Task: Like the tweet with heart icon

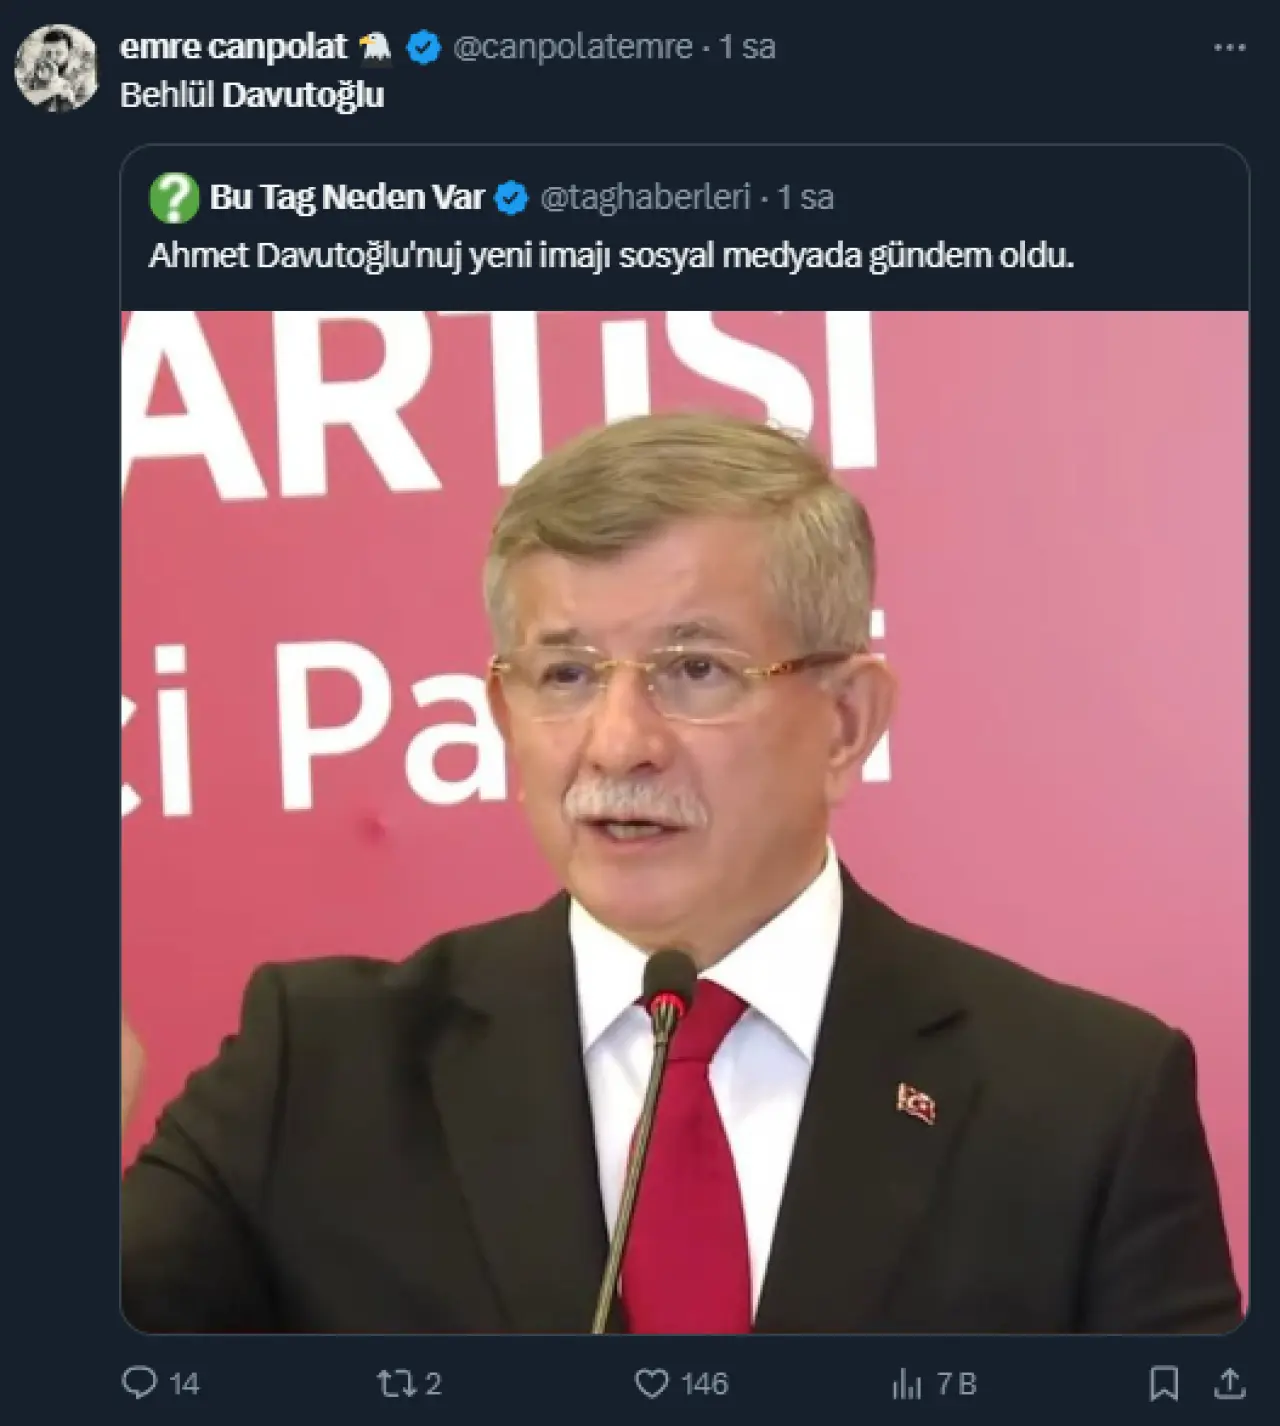Action: coord(652,1383)
